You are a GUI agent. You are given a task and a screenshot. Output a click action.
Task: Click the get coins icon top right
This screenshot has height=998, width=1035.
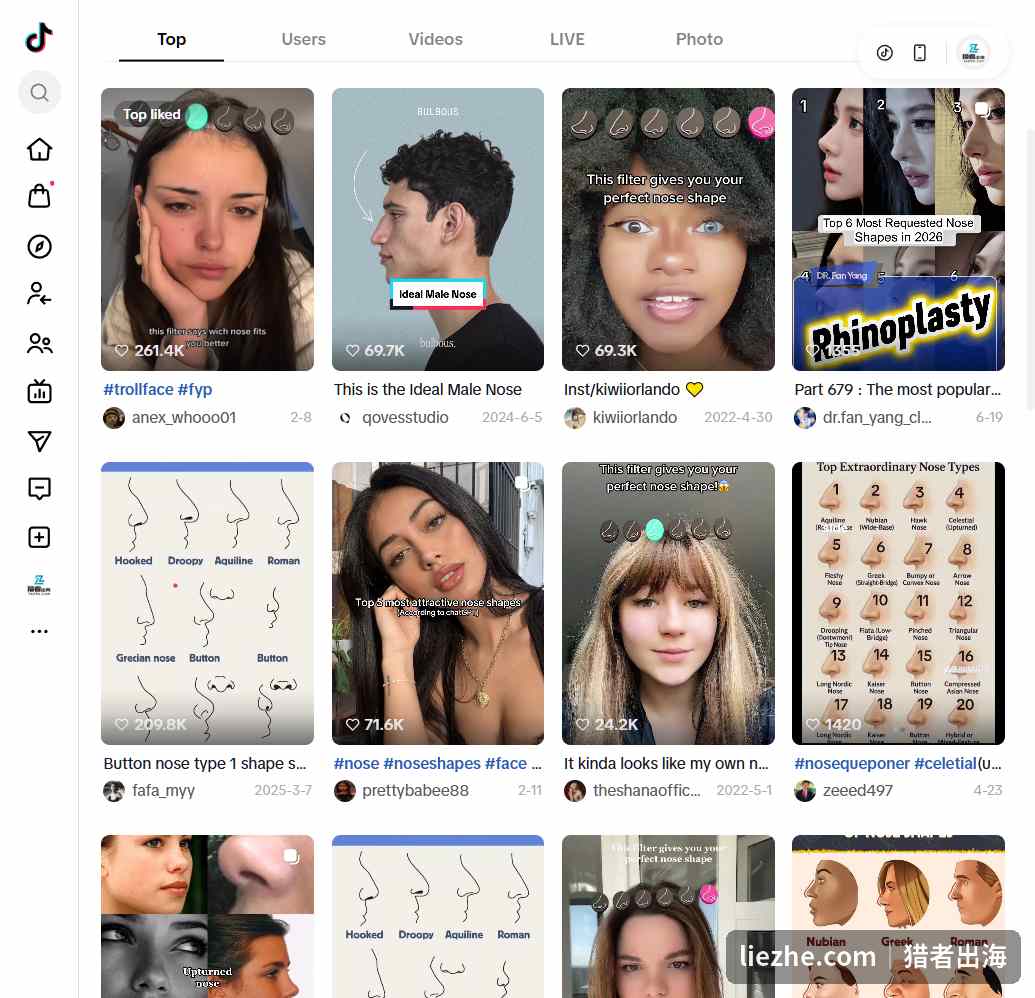click(885, 53)
